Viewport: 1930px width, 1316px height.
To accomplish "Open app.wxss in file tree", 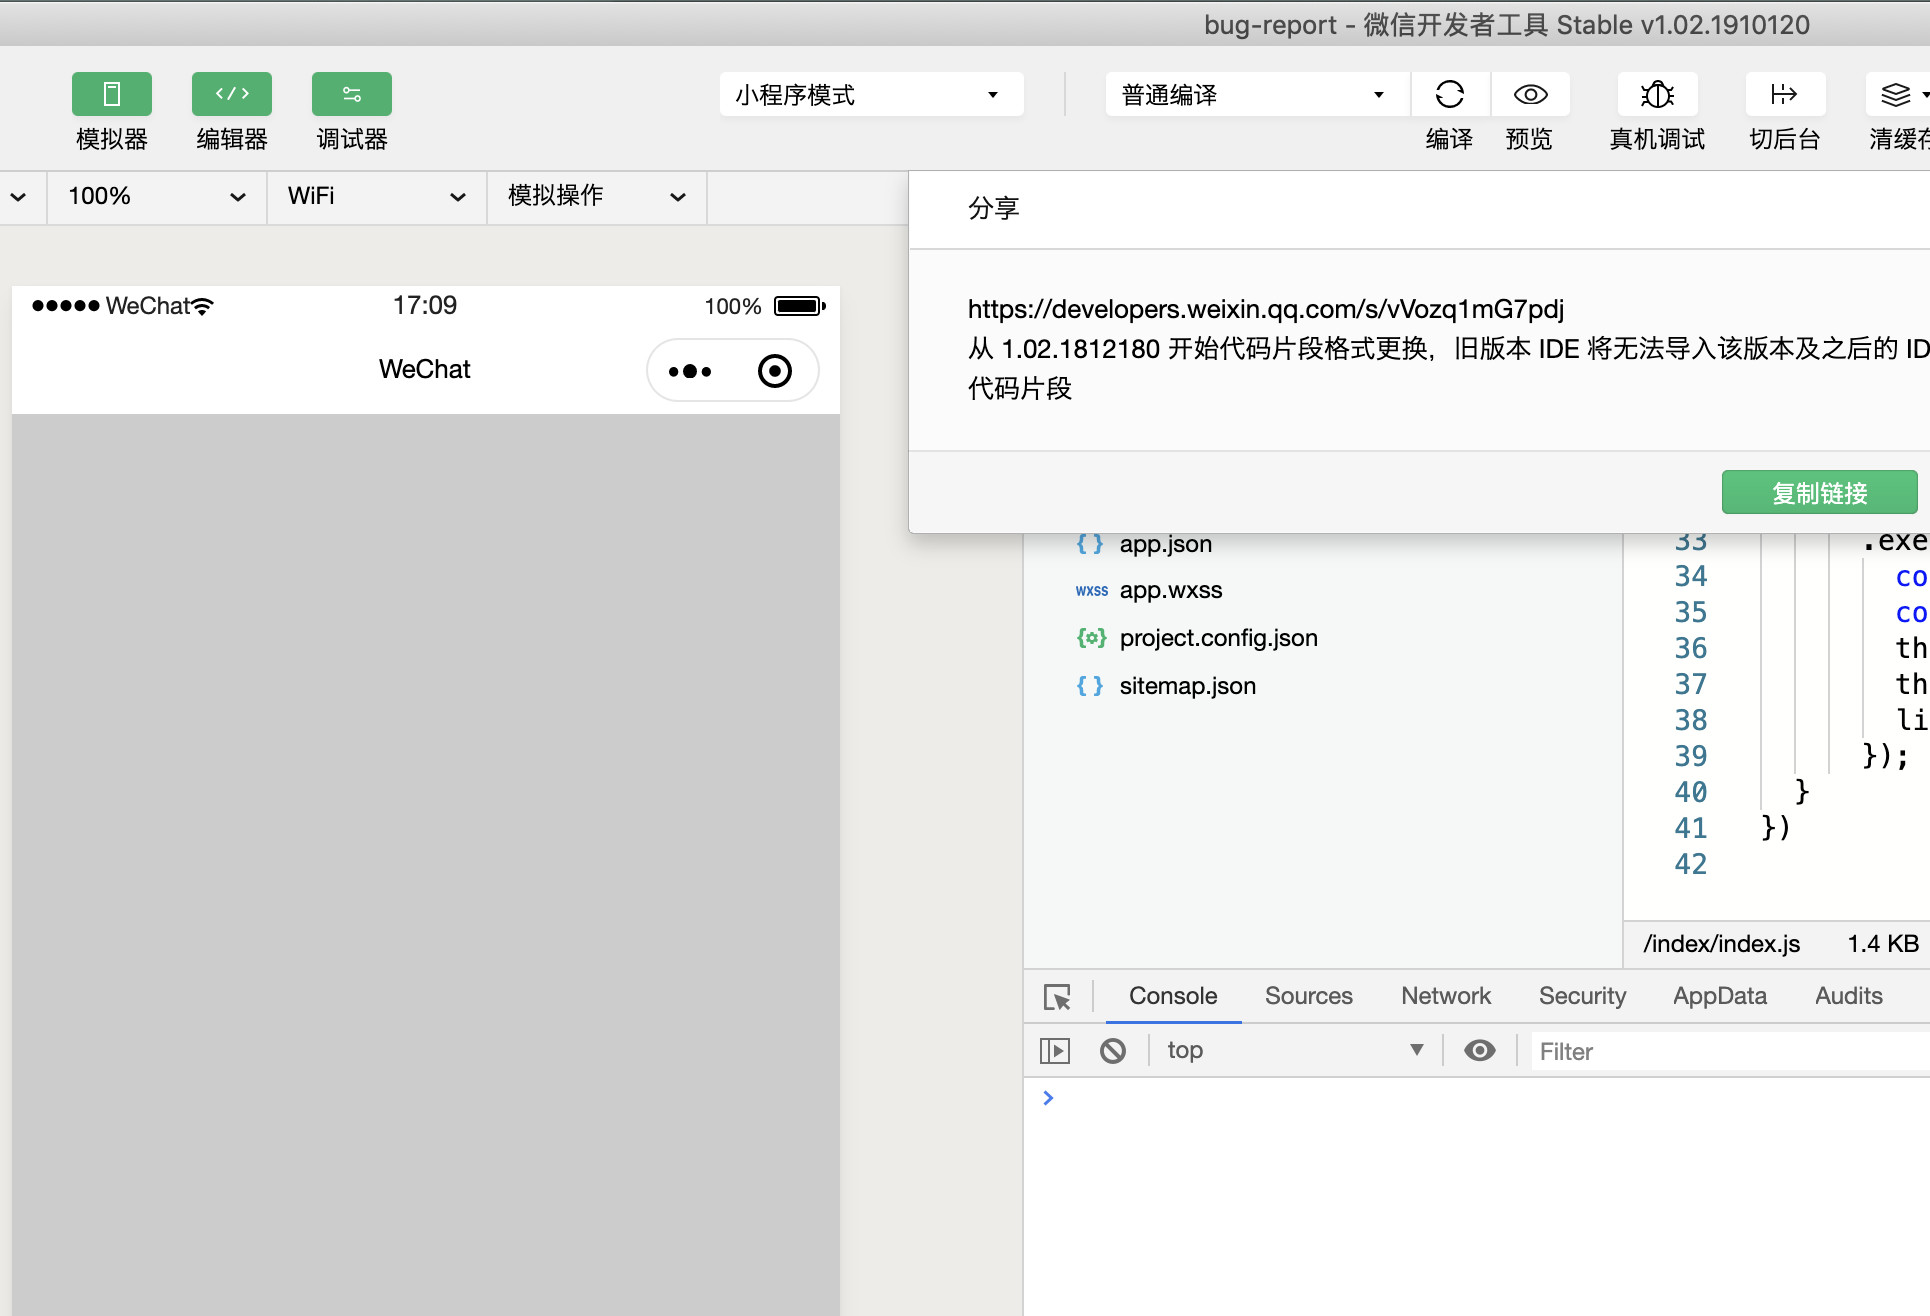I will (1171, 590).
